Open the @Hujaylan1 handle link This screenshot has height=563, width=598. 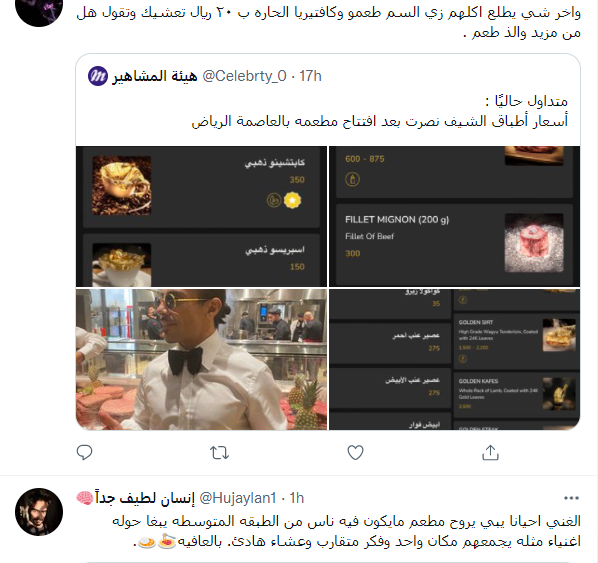pos(238,498)
